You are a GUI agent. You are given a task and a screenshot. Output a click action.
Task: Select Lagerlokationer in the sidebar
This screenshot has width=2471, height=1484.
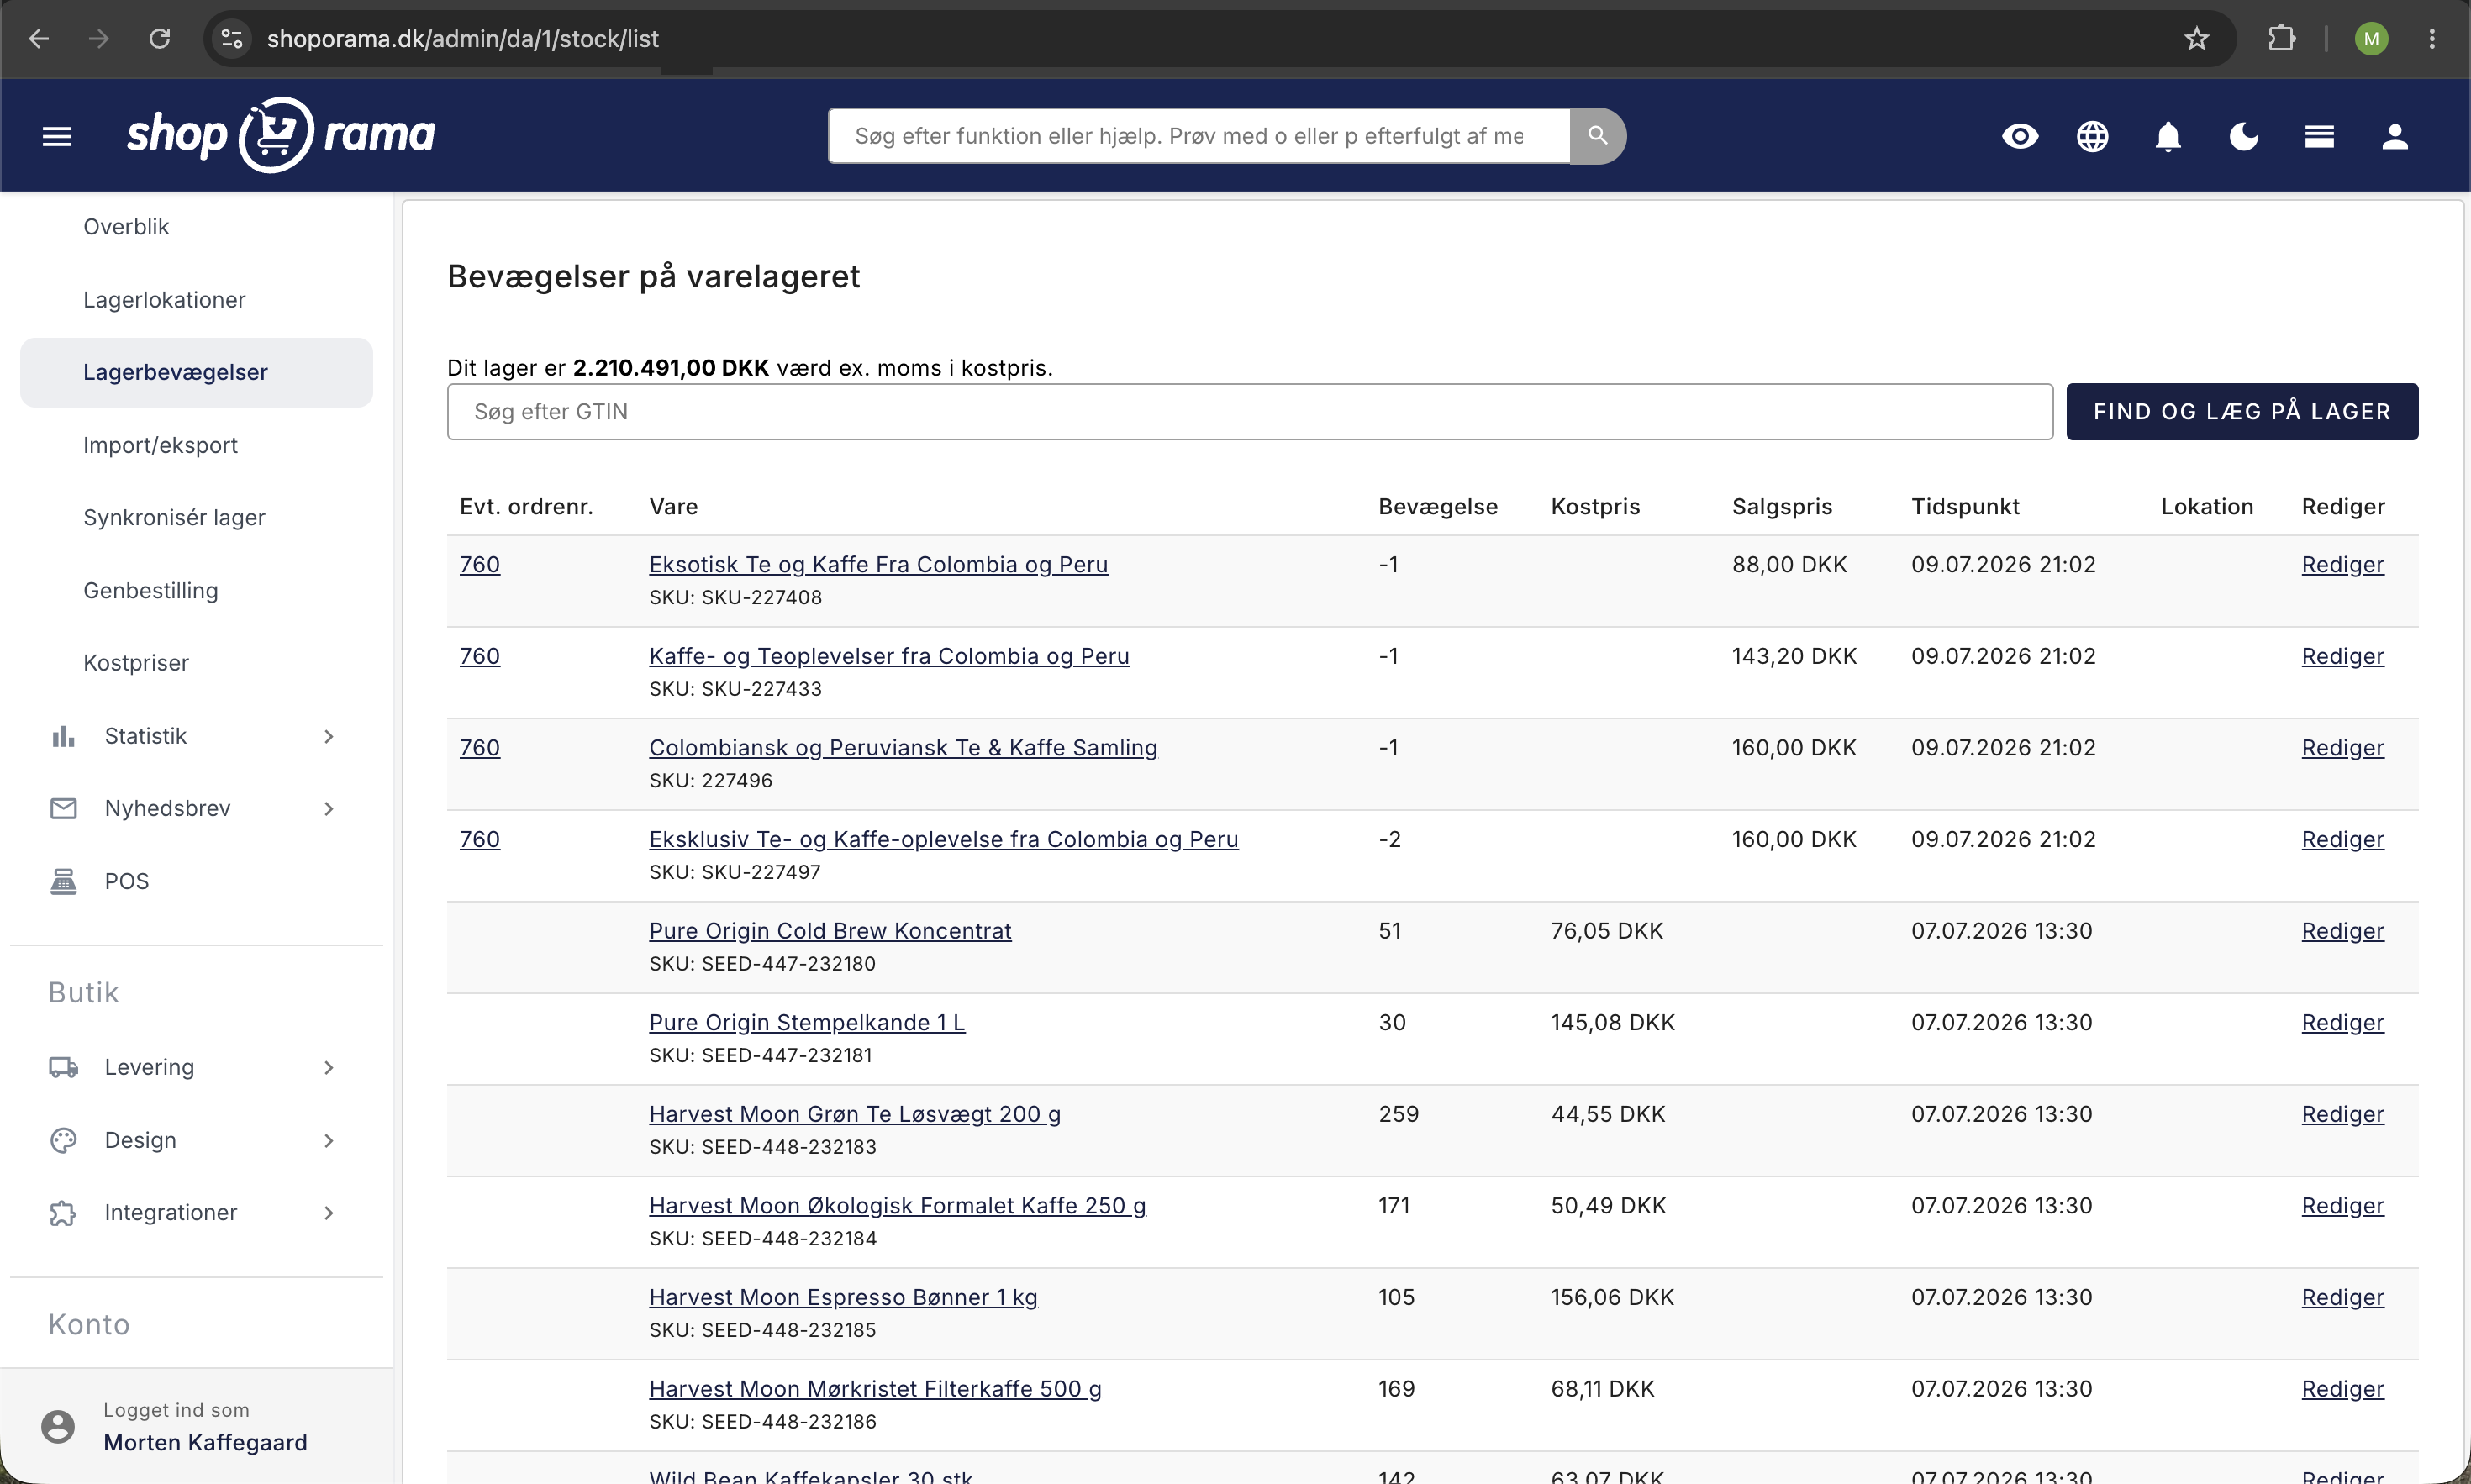[164, 299]
